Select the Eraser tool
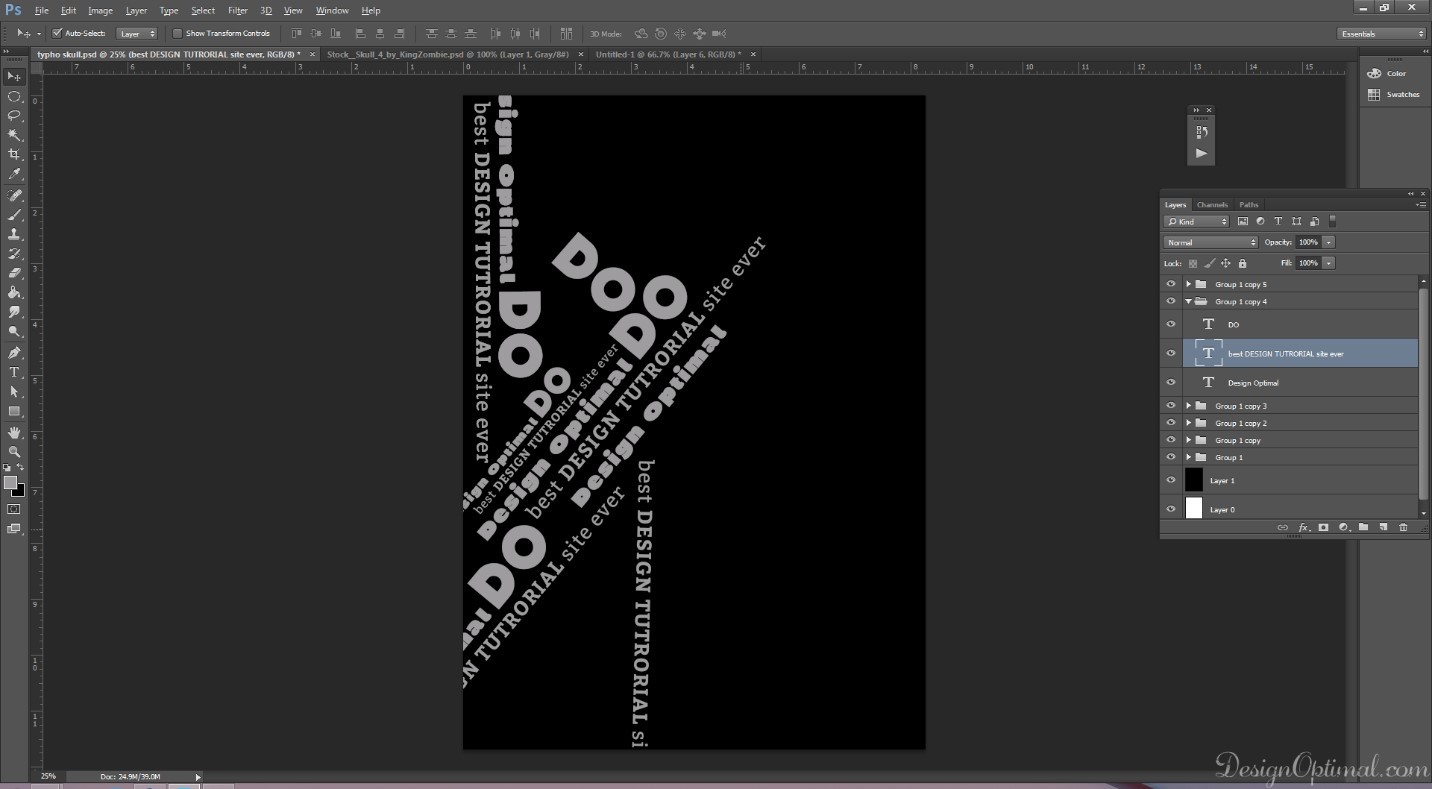 coord(14,273)
